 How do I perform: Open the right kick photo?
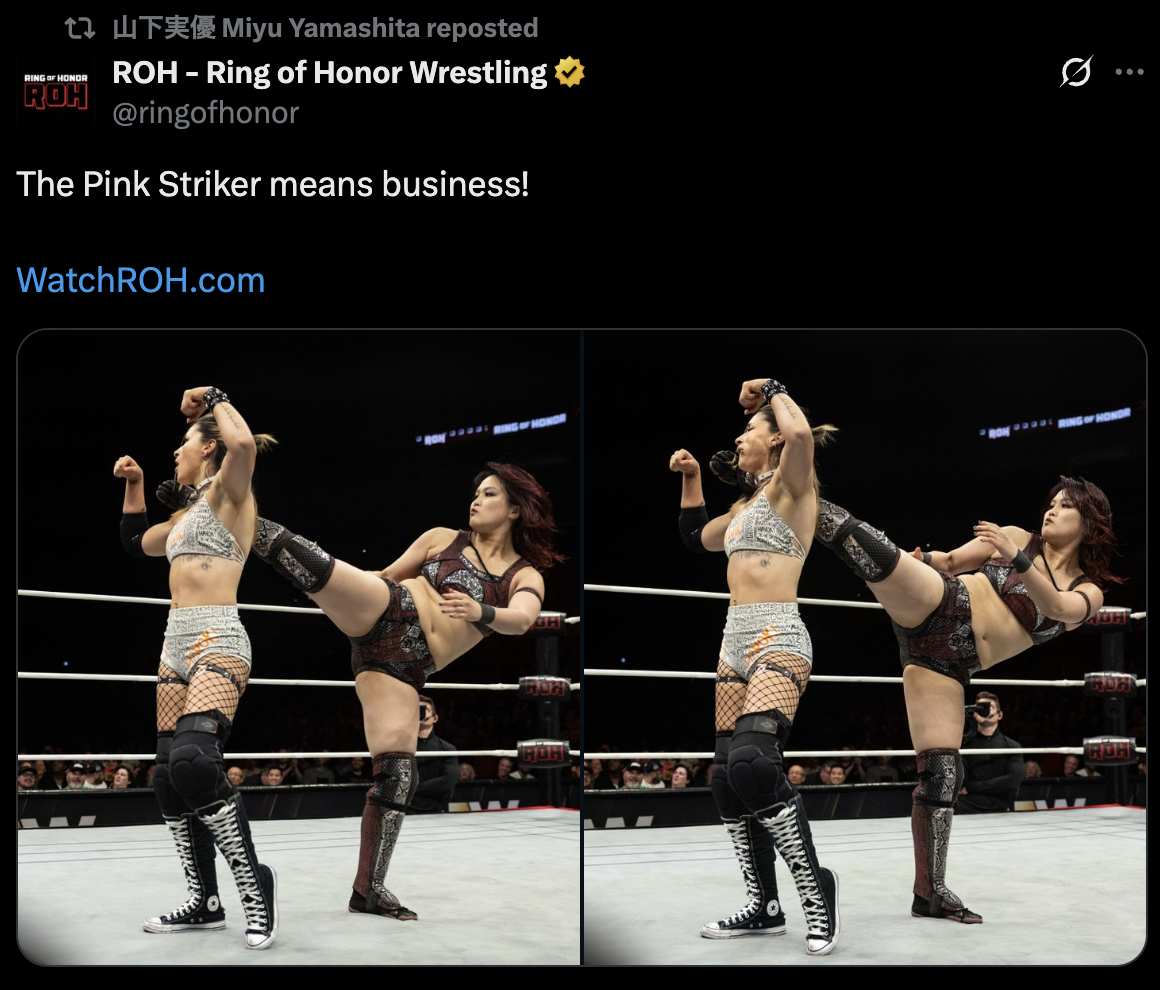coord(865,647)
